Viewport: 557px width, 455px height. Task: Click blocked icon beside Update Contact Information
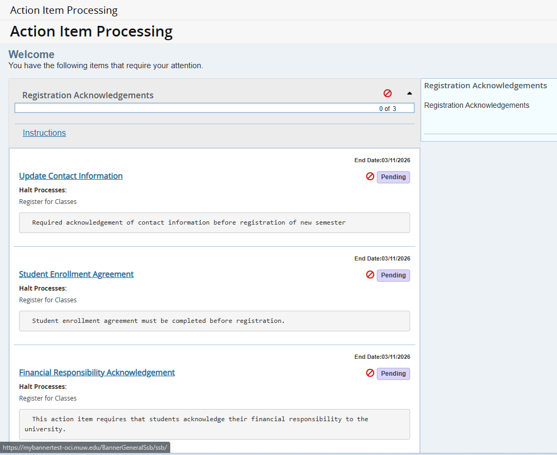click(x=370, y=176)
